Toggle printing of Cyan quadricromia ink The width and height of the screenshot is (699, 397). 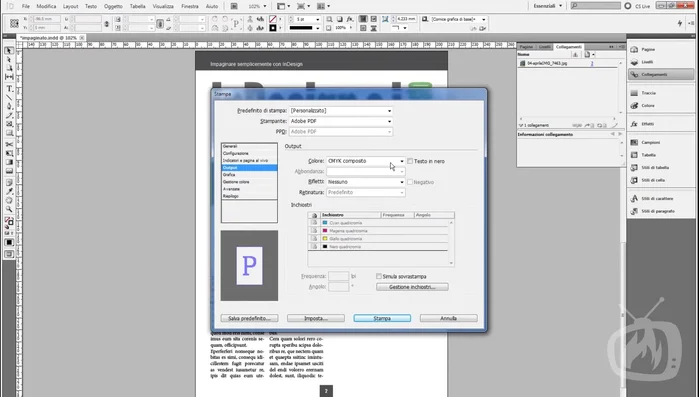pos(314,223)
